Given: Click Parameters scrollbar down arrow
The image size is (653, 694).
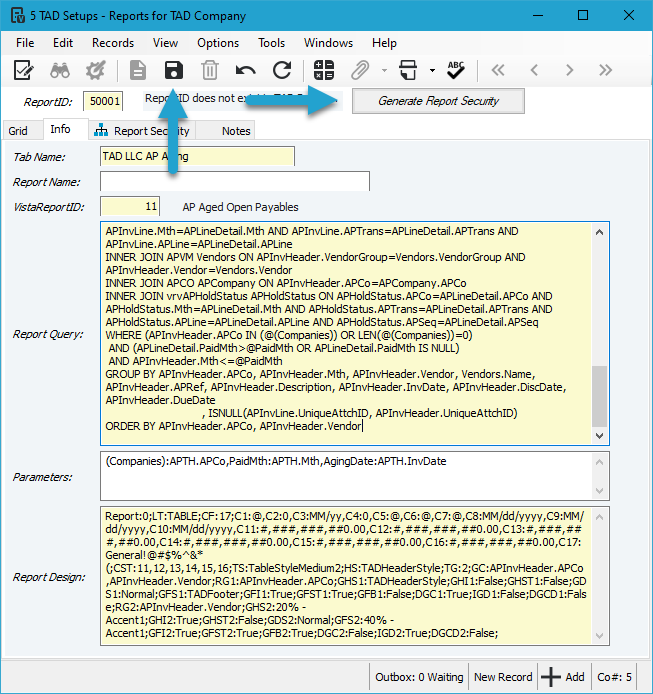Looking at the screenshot, I should click(599, 490).
